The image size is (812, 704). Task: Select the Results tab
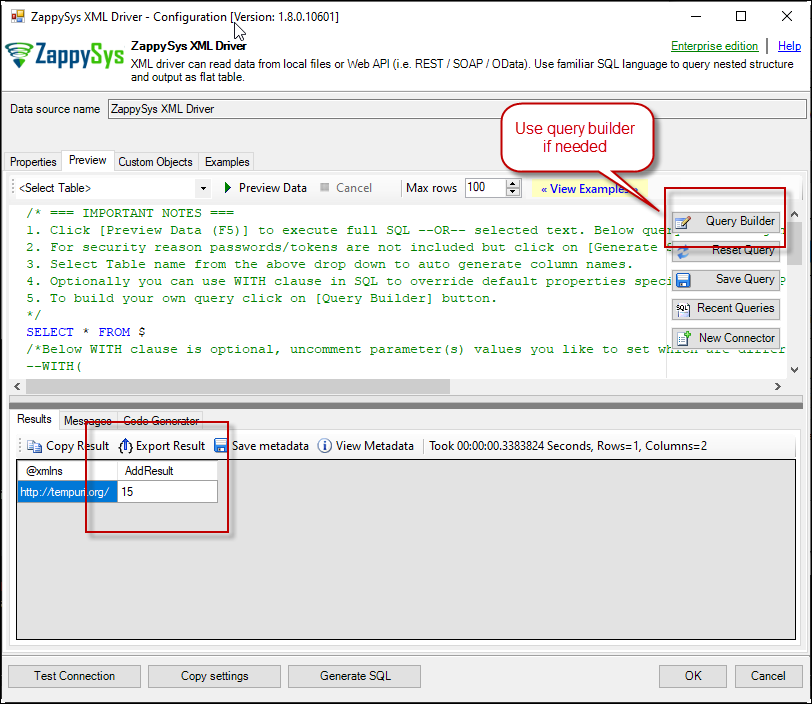(x=34, y=419)
